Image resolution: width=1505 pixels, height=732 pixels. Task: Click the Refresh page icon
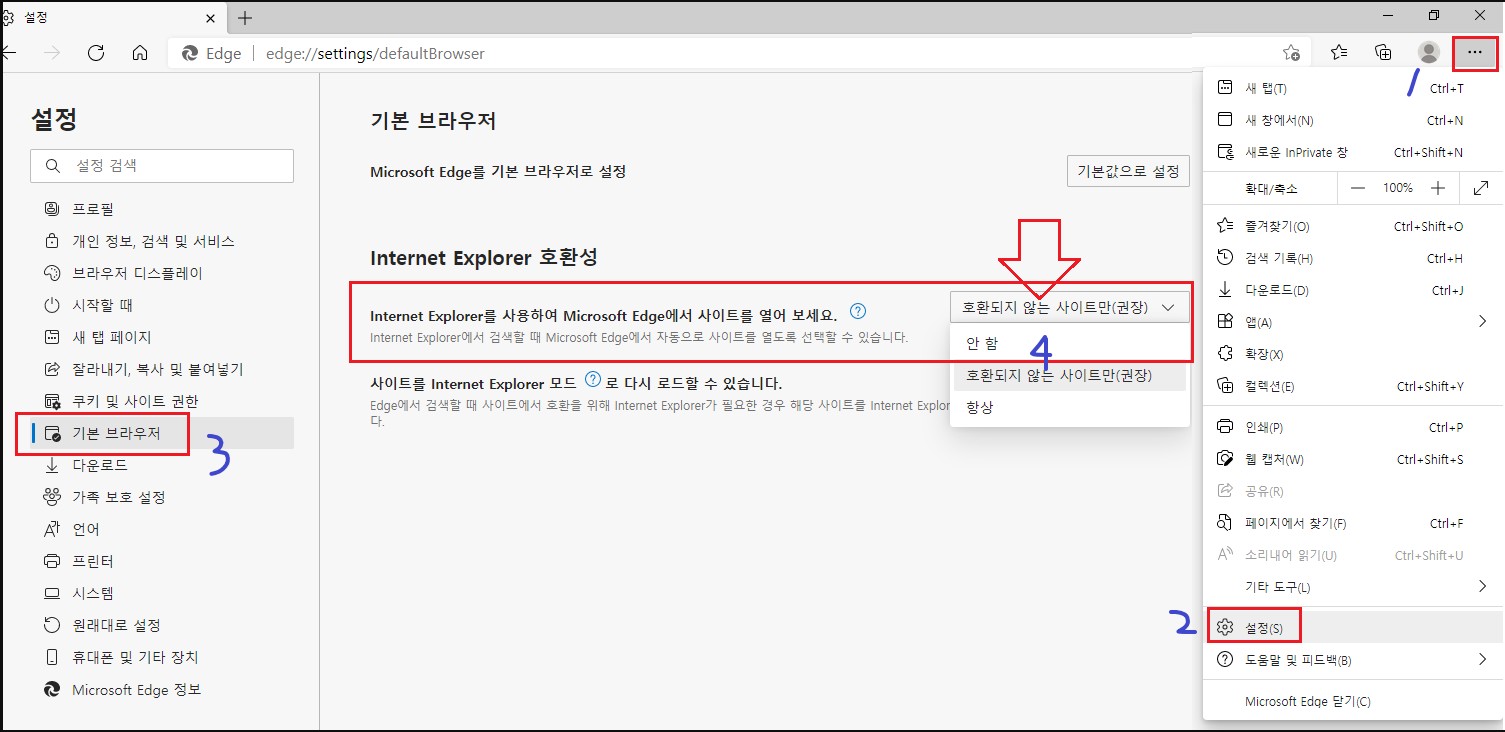point(96,53)
